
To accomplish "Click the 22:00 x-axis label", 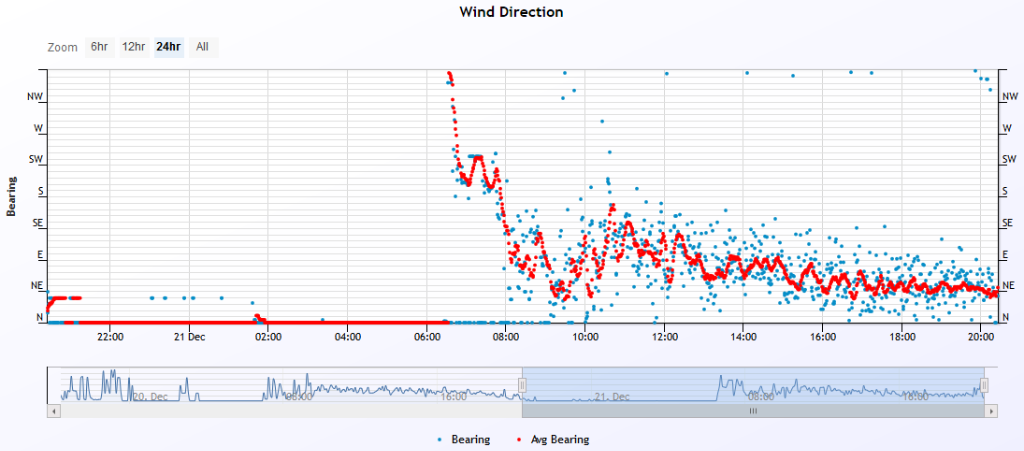I will pos(110,337).
